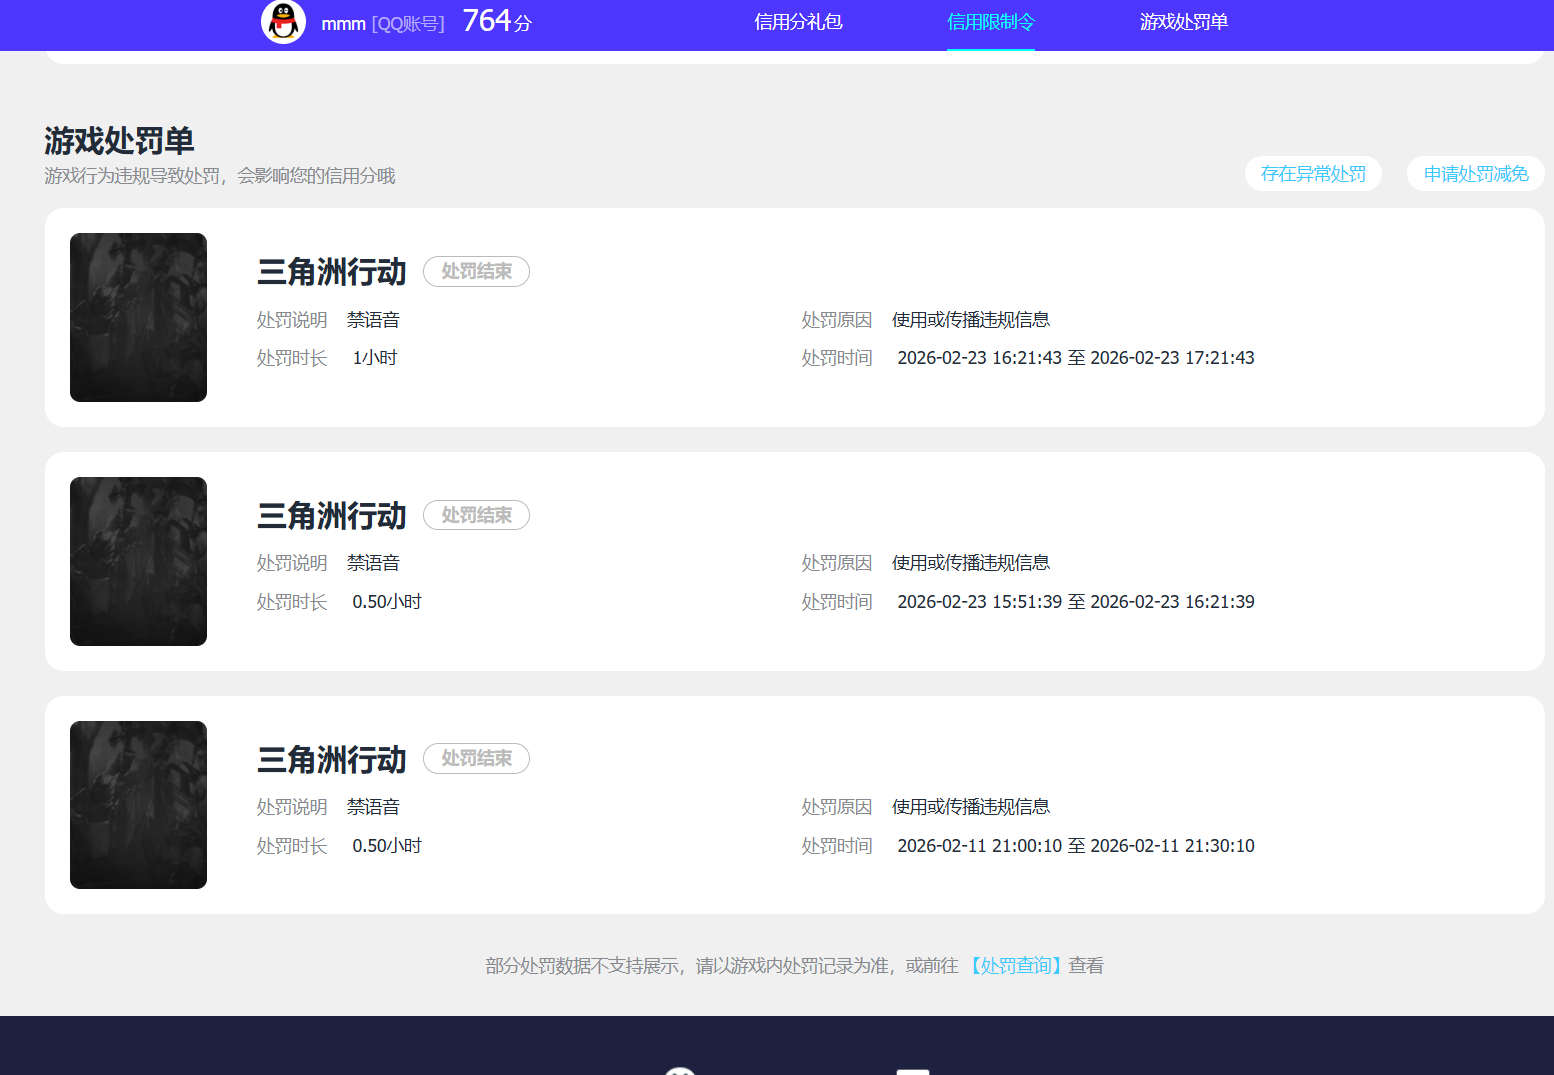Click the QQ penguin avatar icon
1554x1075 pixels.
pos(283,21)
